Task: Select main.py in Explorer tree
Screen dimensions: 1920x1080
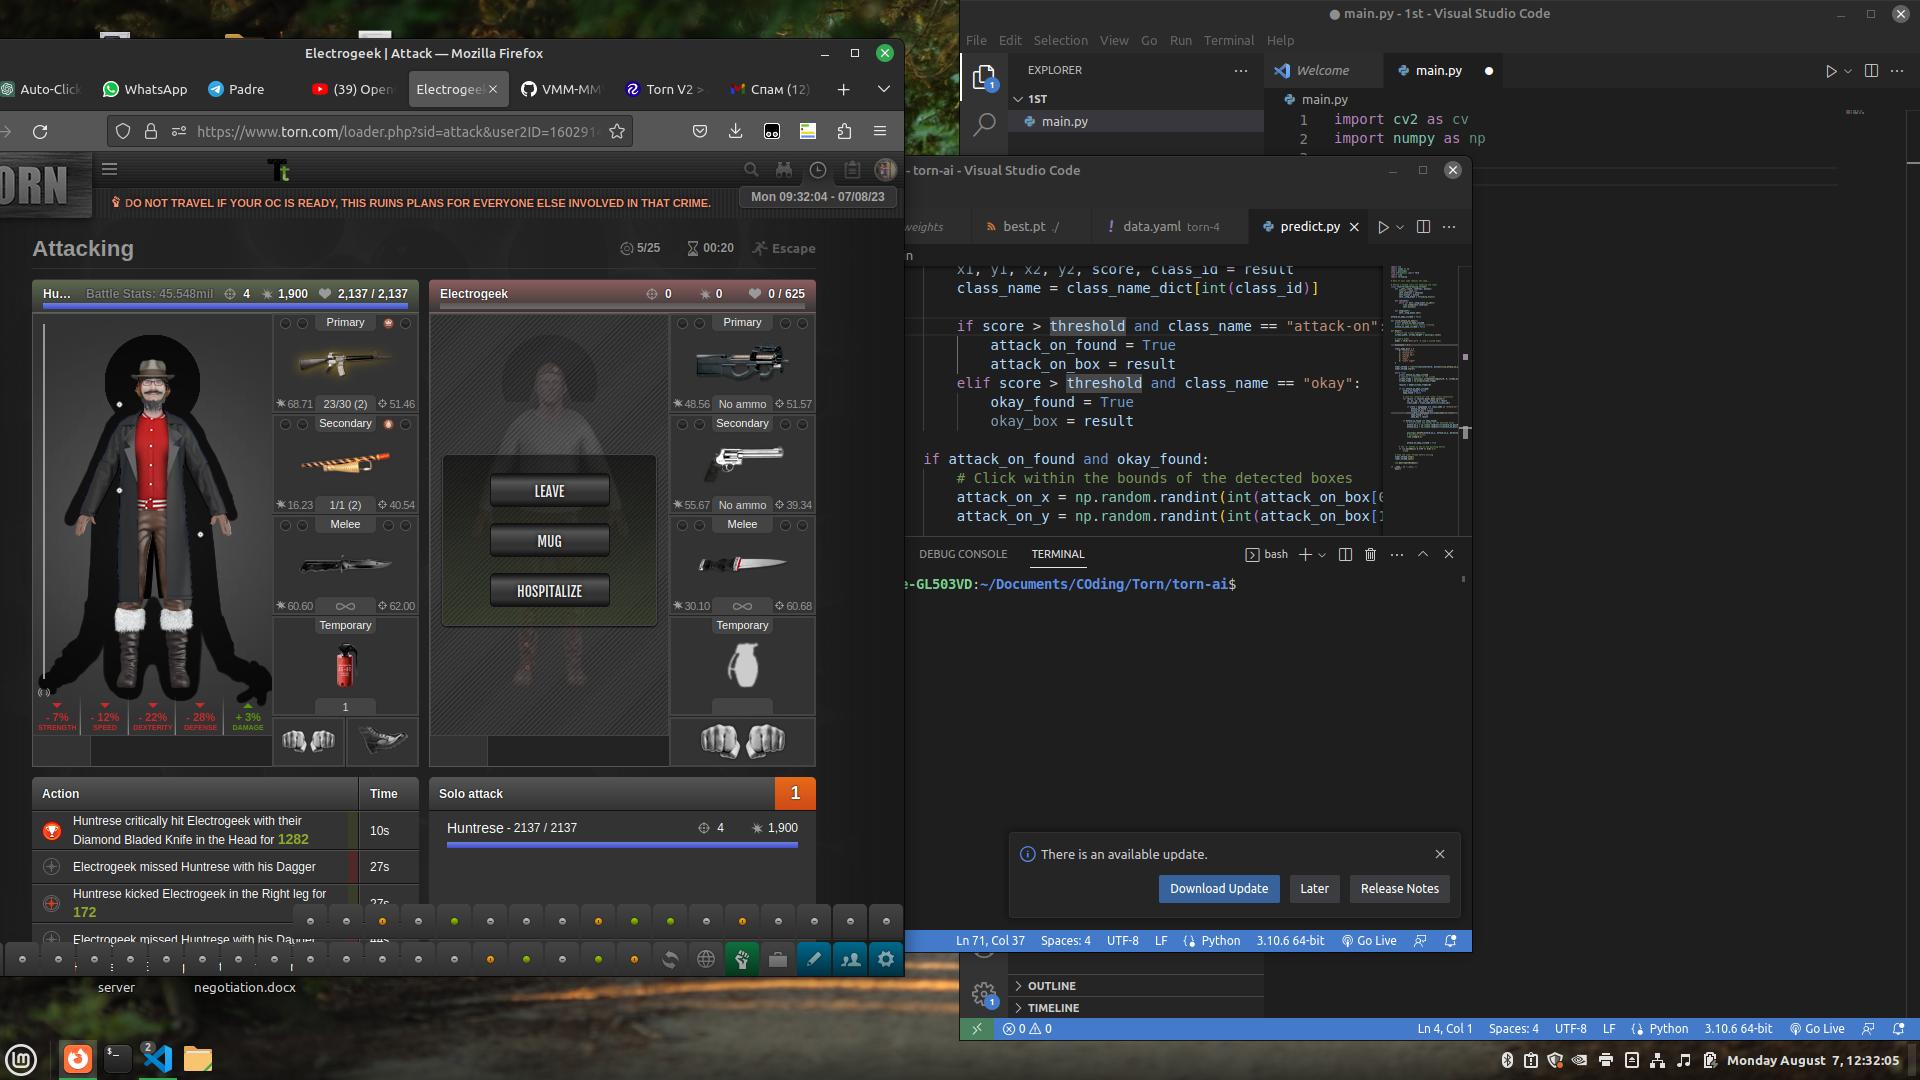Action: [x=1137, y=121]
